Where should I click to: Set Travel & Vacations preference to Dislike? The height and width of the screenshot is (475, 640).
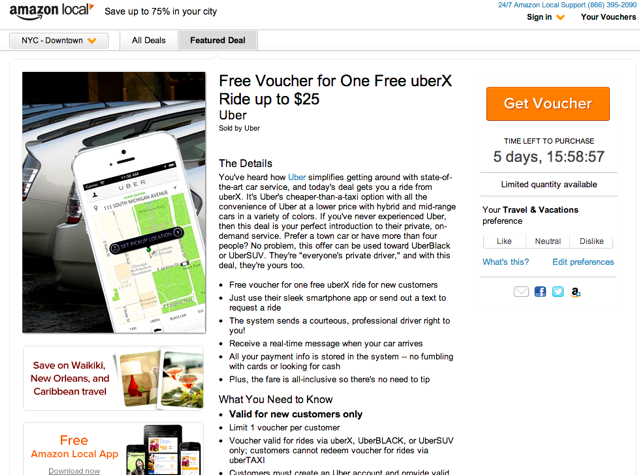click(591, 241)
